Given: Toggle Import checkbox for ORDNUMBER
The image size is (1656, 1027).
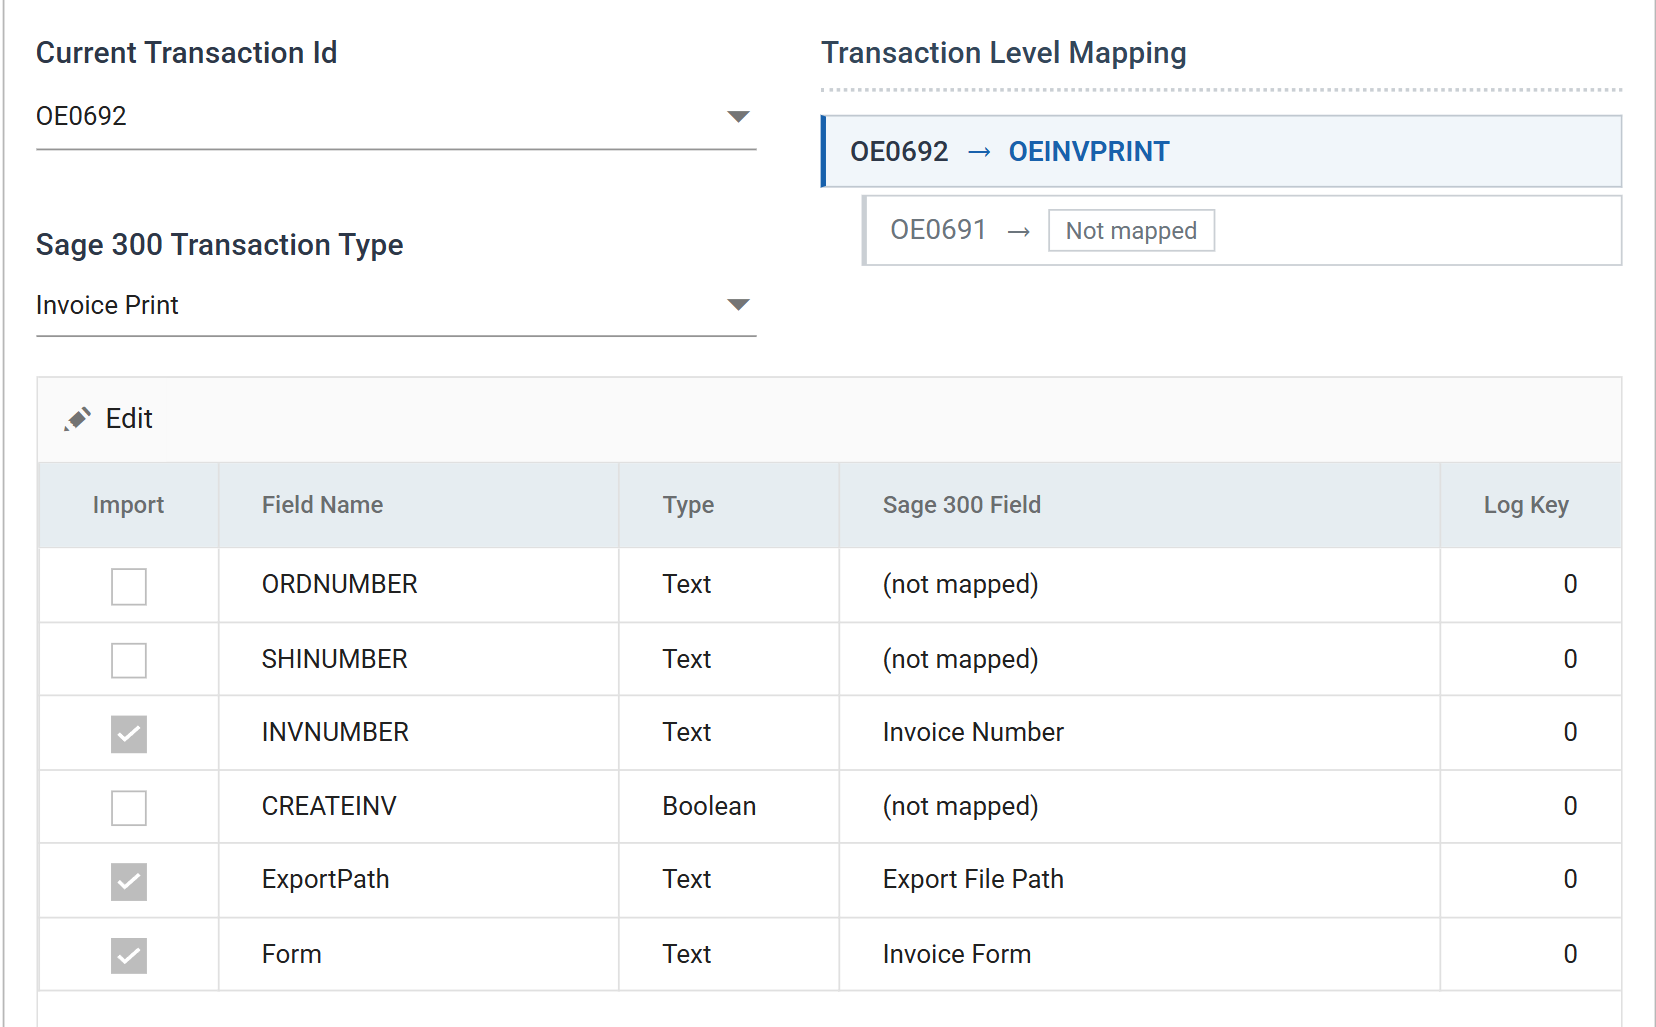Looking at the screenshot, I should tap(129, 587).
